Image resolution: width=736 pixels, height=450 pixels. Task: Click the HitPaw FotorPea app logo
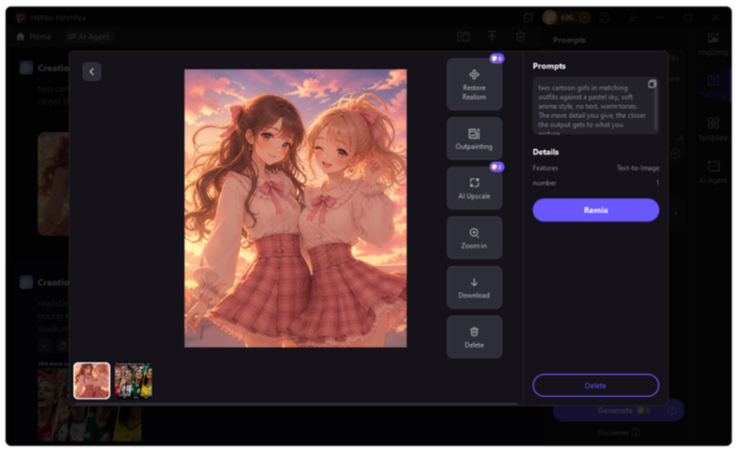(x=21, y=18)
